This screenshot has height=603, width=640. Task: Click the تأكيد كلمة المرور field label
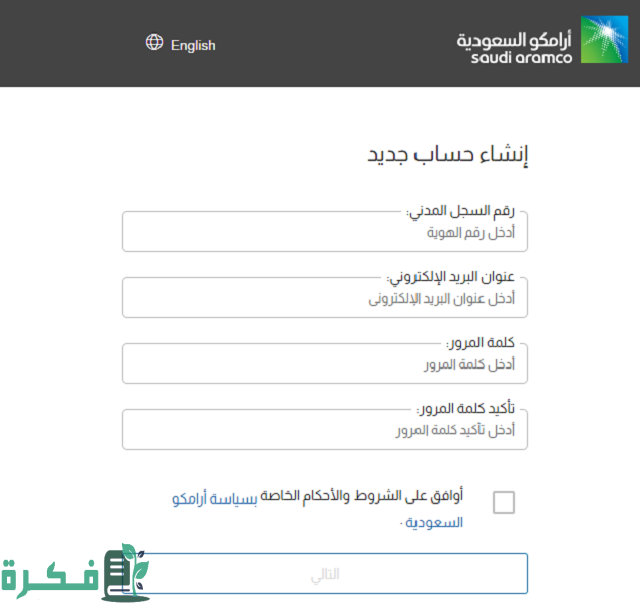[465, 408]
